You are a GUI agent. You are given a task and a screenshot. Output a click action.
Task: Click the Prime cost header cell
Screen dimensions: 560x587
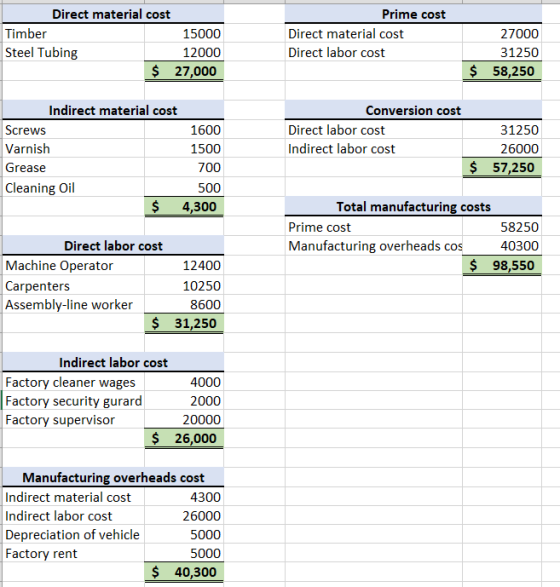(413, 14)
